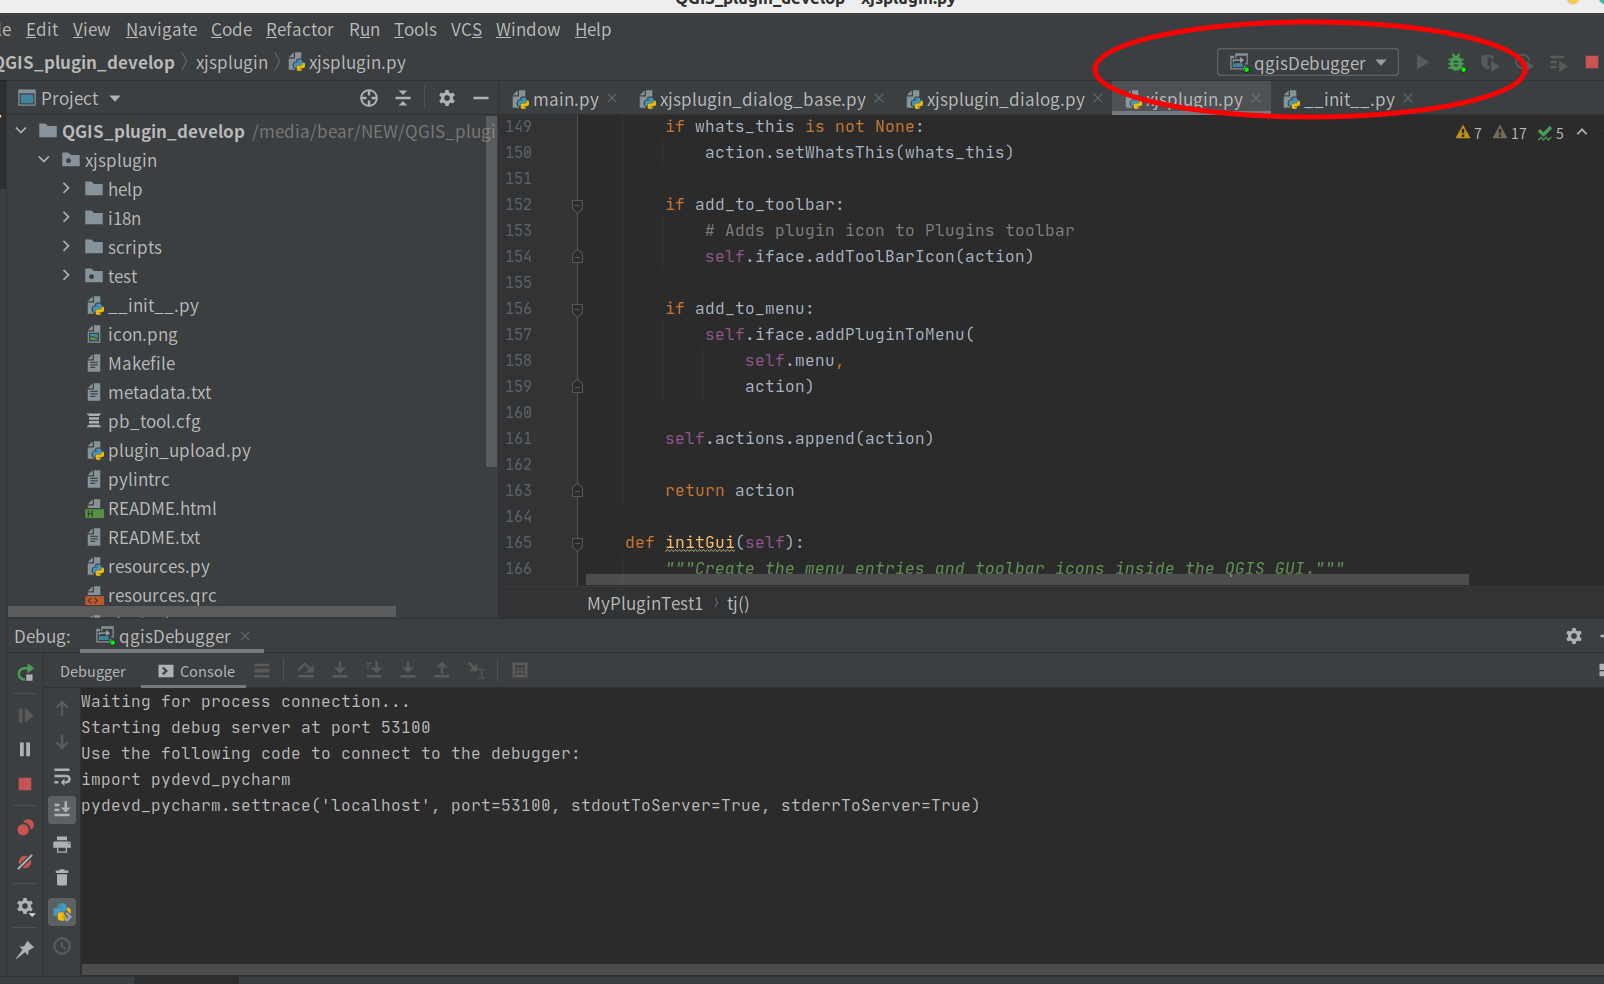The image size is (1604, 984).
Task: Open Project view dropdown arrow
Action: coord(115,99)
